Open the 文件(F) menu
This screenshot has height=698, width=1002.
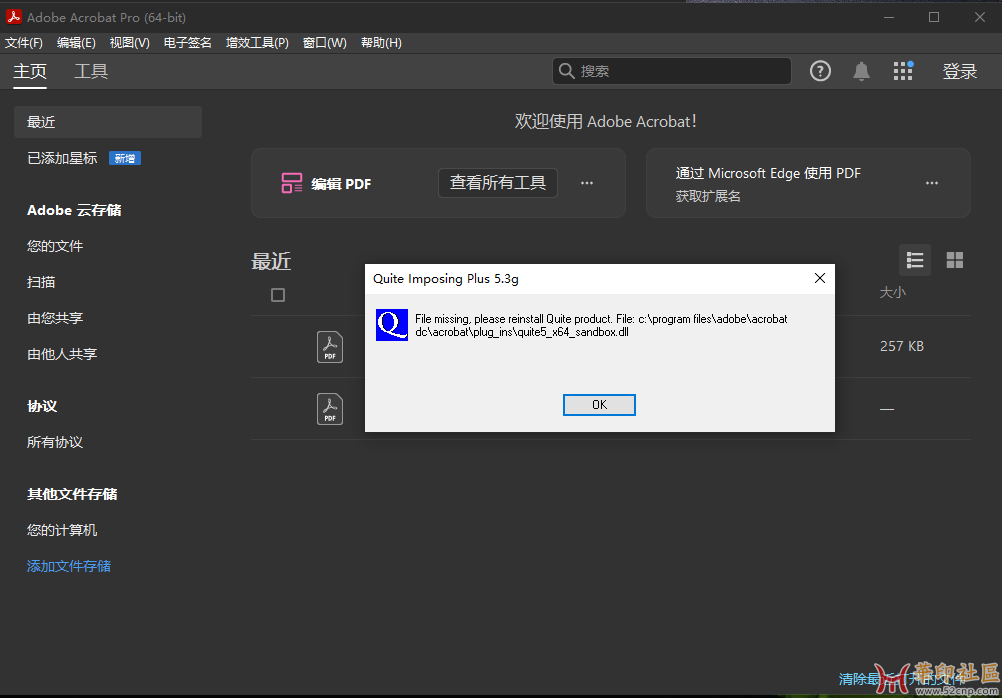[x=24, y=43]
